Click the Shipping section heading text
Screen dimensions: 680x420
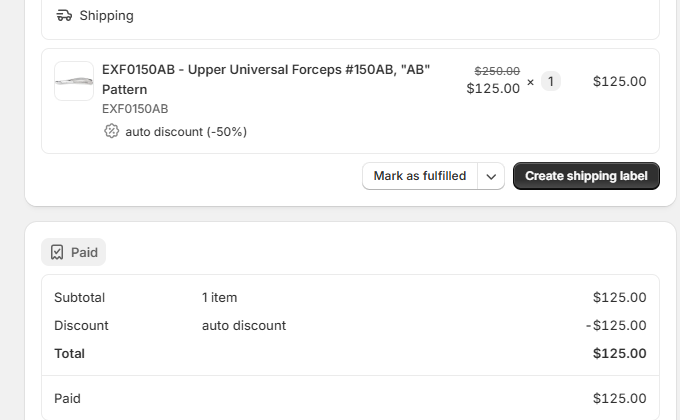(106, 16)
